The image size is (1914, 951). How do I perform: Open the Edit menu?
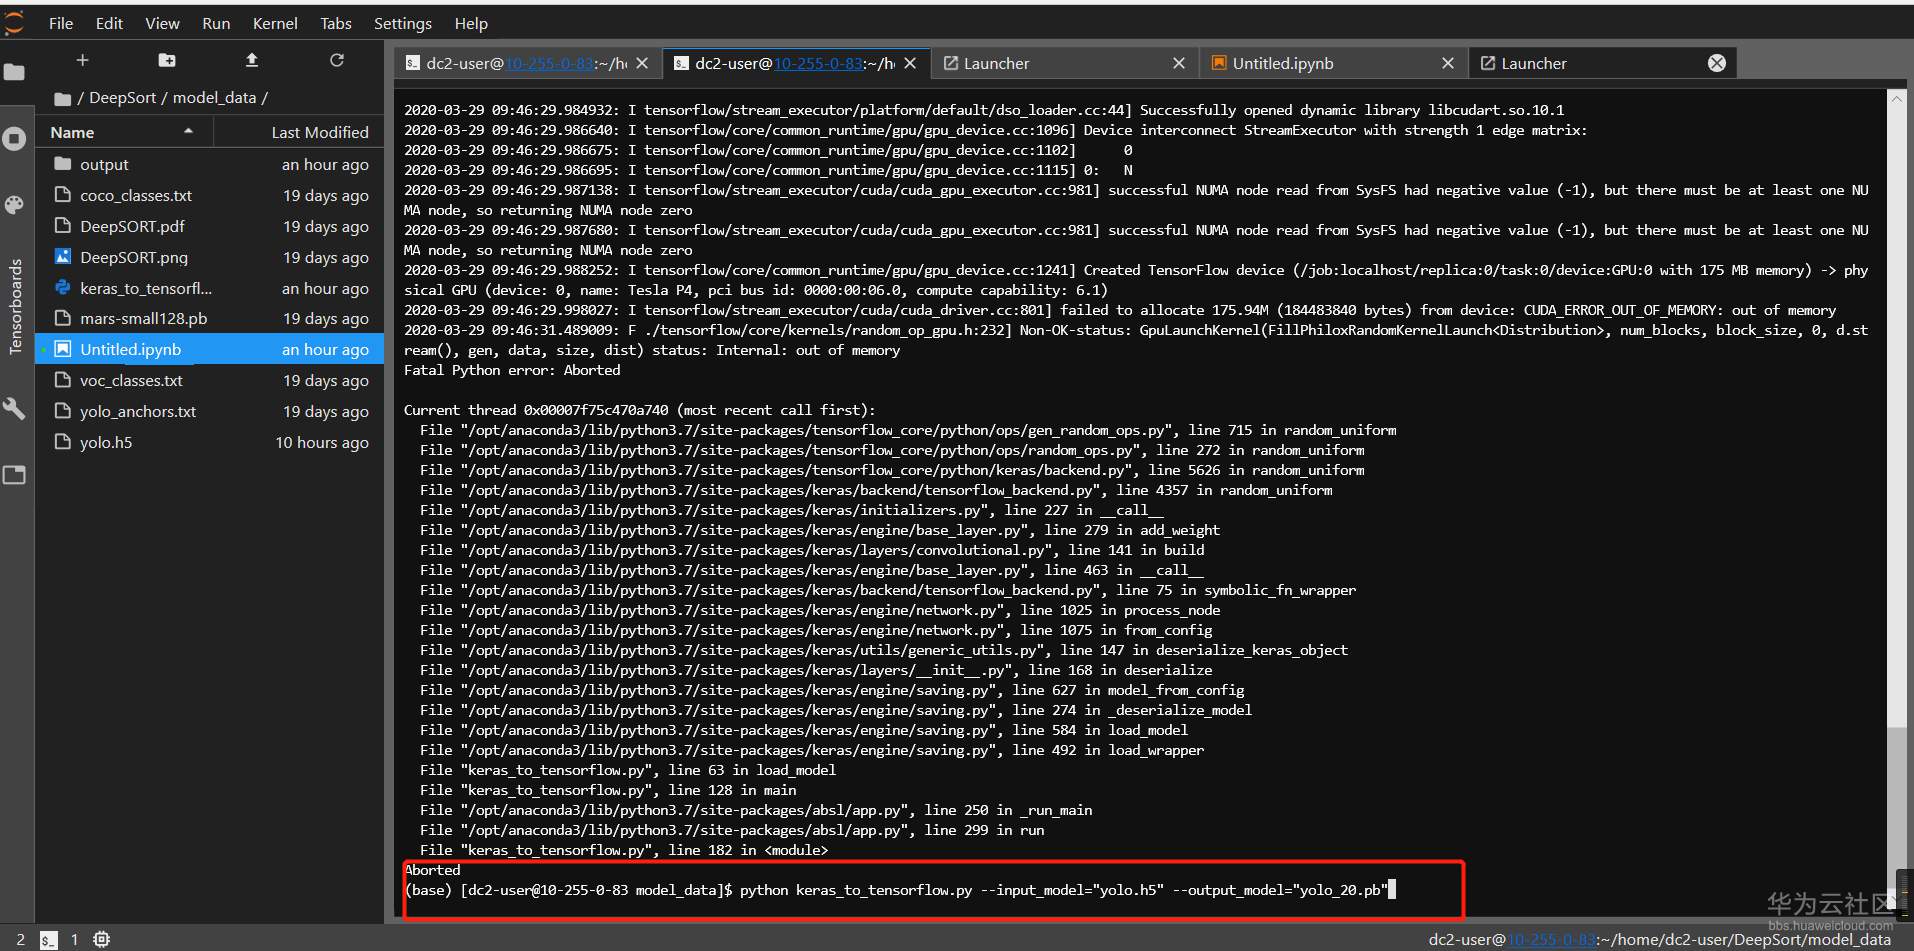(109, 23)
